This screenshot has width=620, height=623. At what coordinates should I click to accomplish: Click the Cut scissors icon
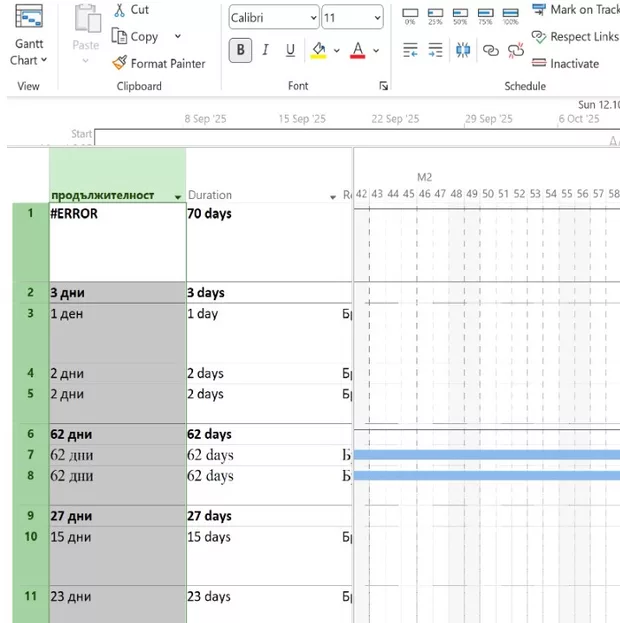(x=119, y=10)
